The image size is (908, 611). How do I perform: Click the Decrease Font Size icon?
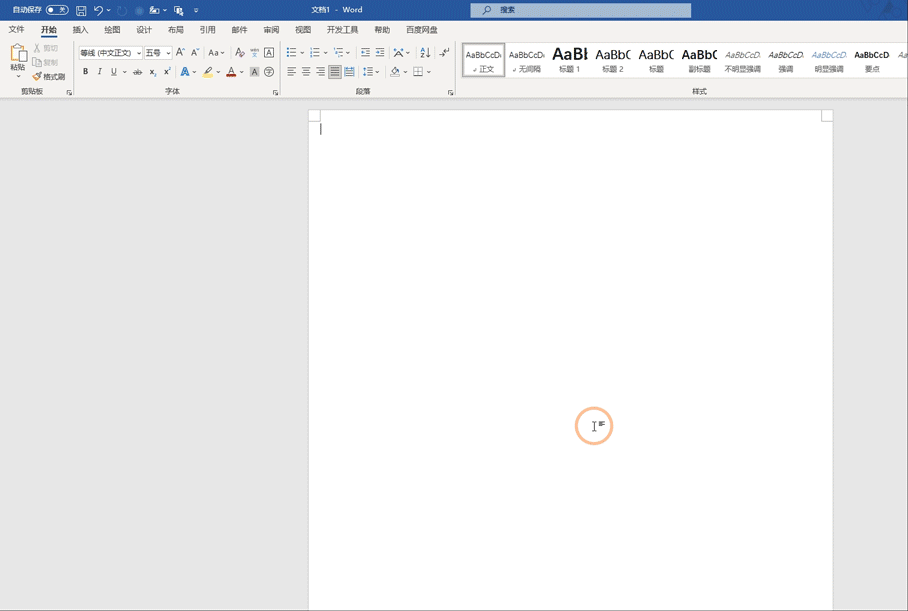[195, 53]
